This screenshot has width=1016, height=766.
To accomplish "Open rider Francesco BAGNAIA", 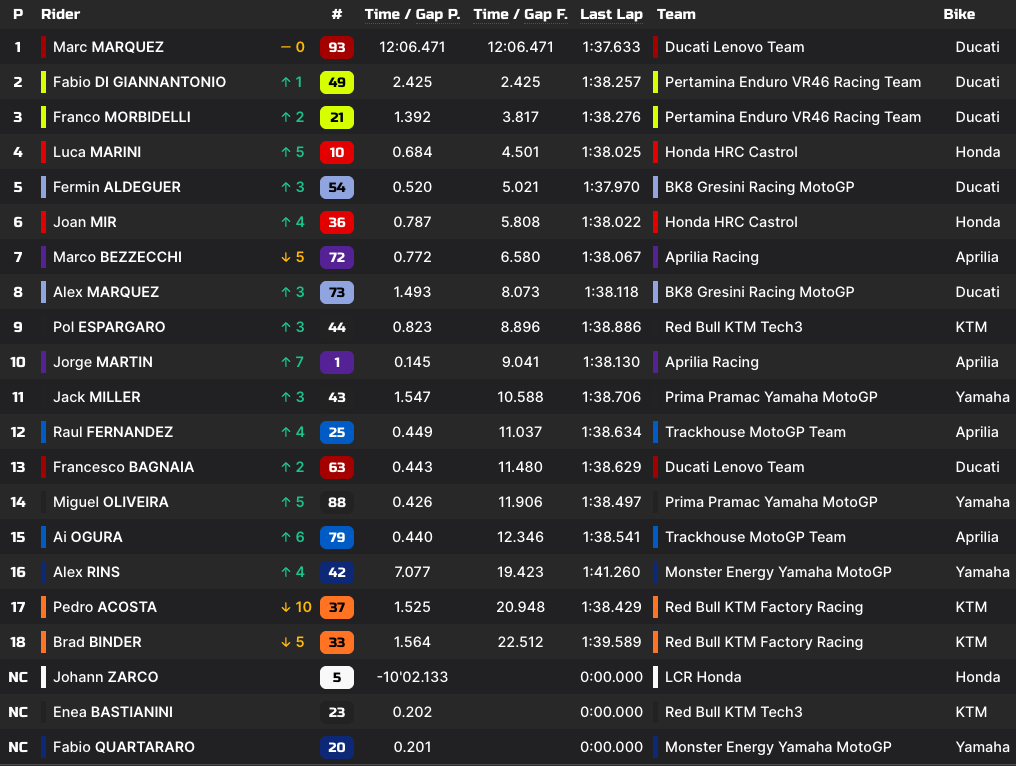I will pos(123,467).
